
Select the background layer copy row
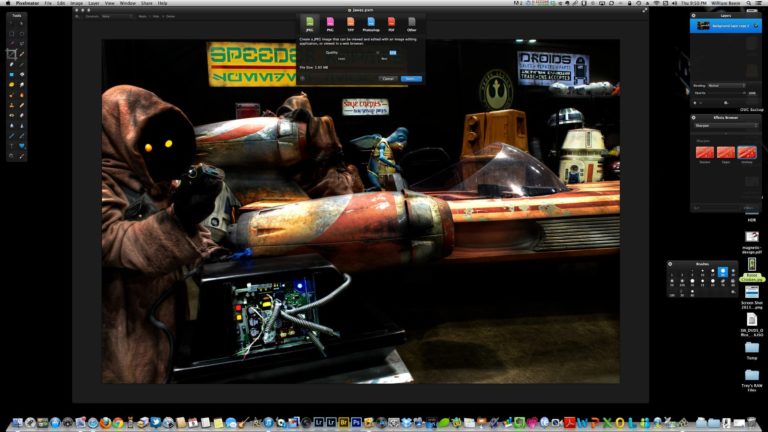pyautogui.click(x=726, y=26)
